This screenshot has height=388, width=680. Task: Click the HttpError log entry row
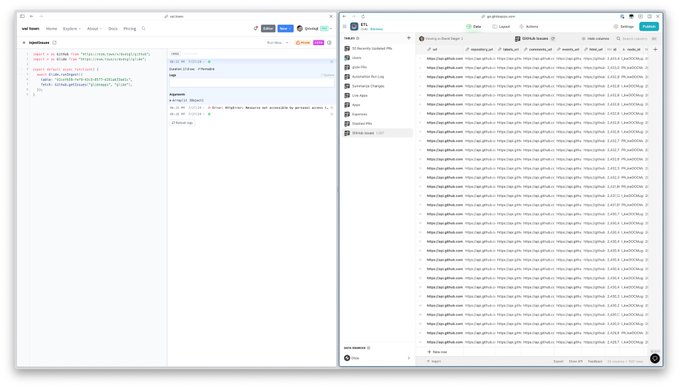tap(251, 108)
